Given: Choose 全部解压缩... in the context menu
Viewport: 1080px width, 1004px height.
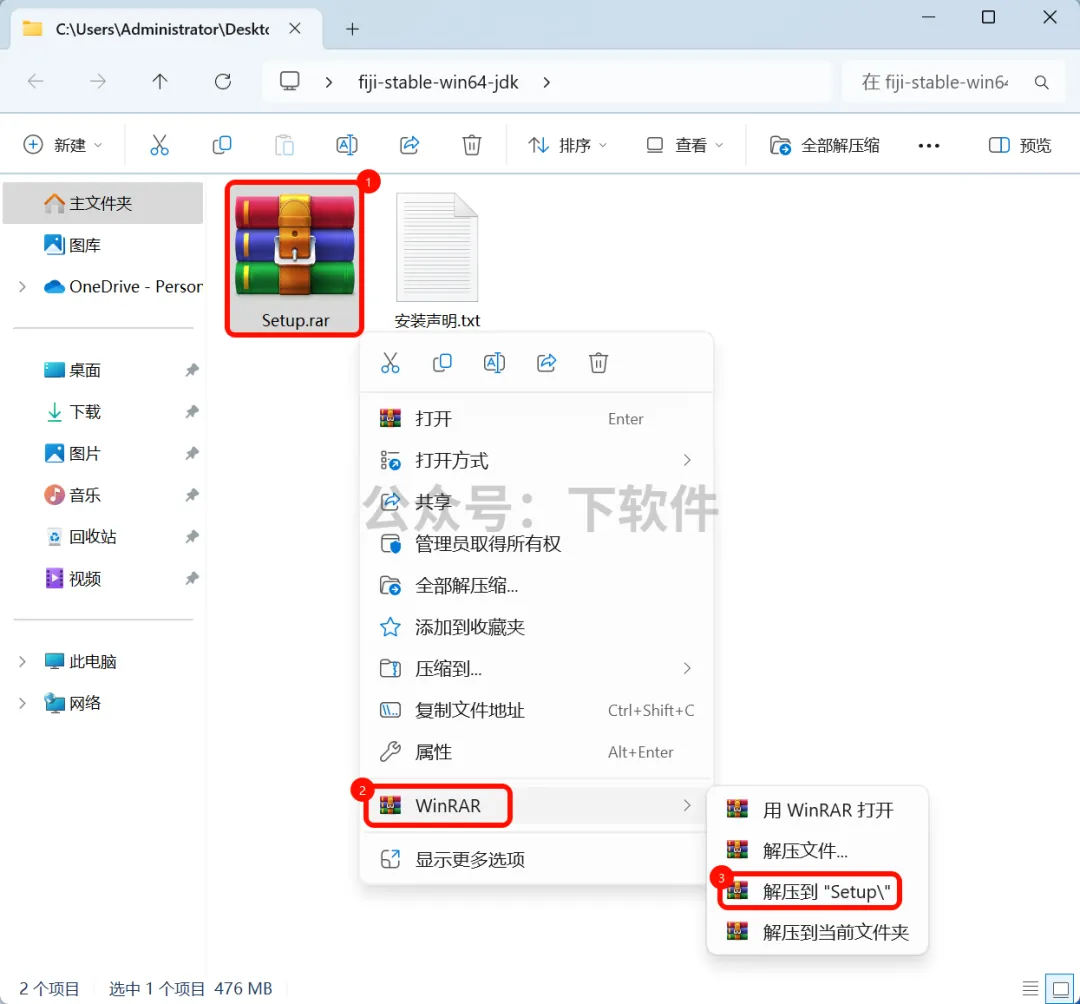Looking at the screenshot, I should pyautogui.click(x=537, y=585).
